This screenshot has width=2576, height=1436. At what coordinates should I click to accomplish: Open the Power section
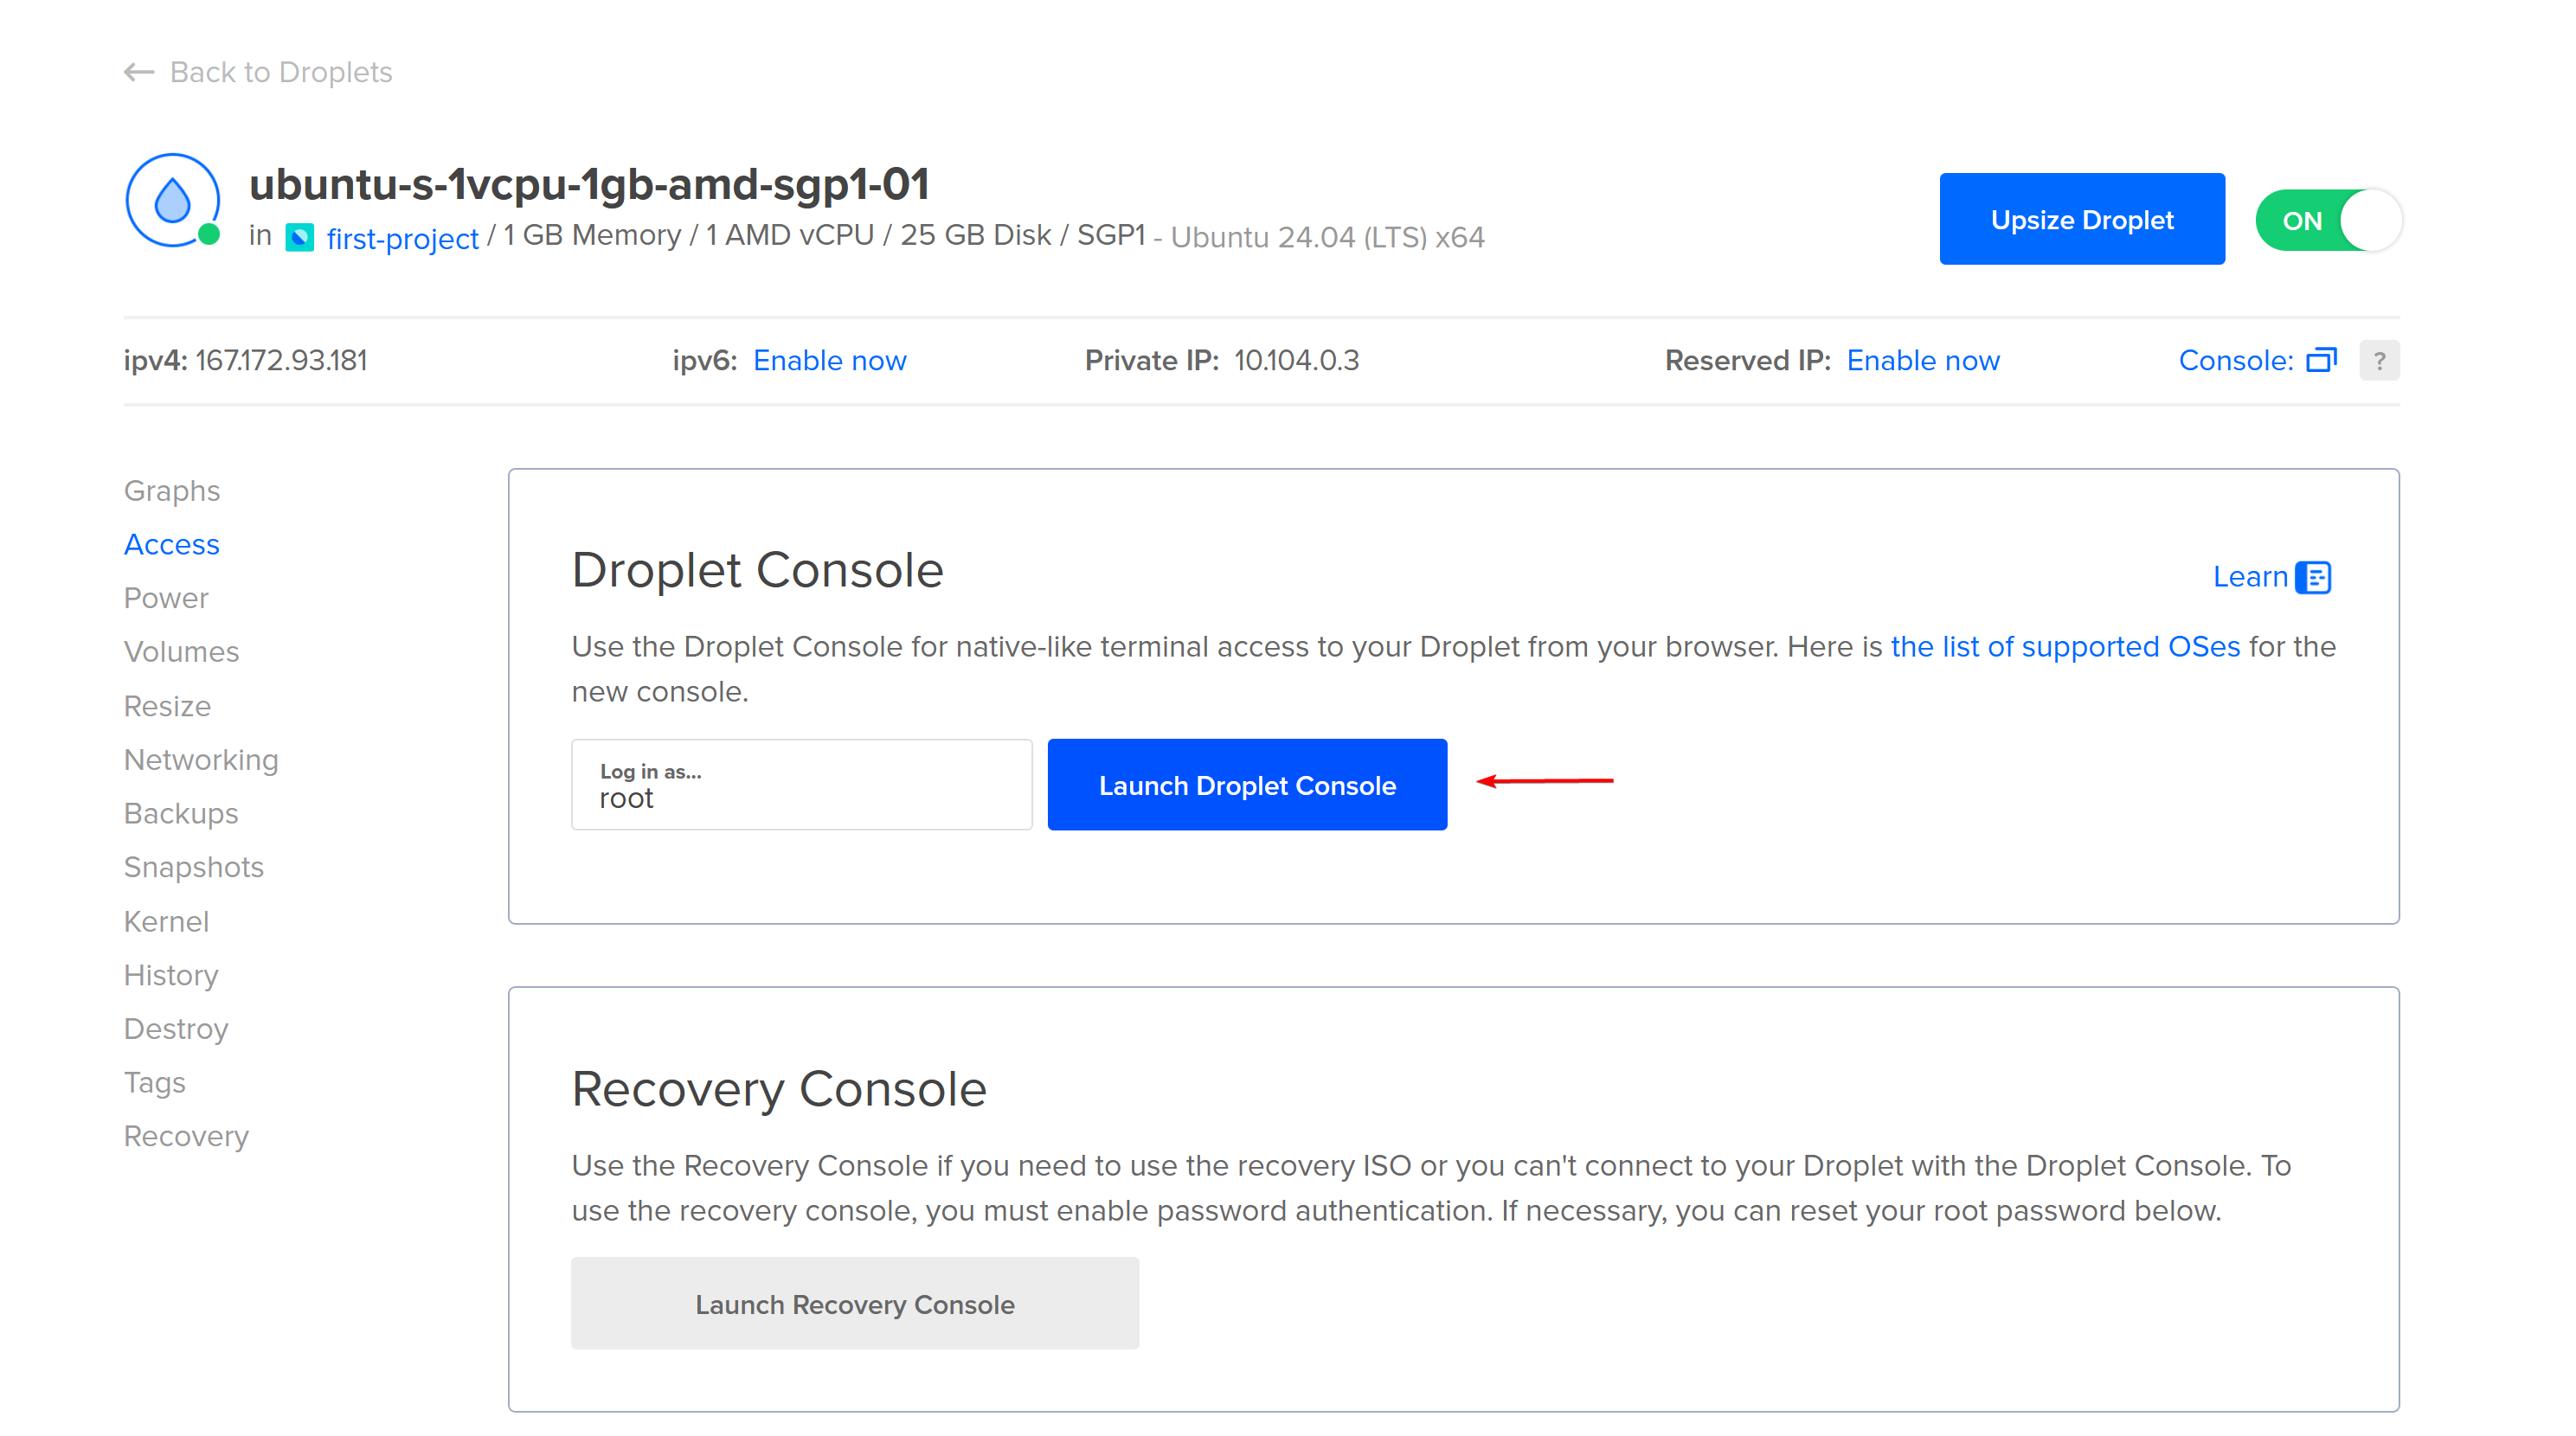[x=166, y=598]
